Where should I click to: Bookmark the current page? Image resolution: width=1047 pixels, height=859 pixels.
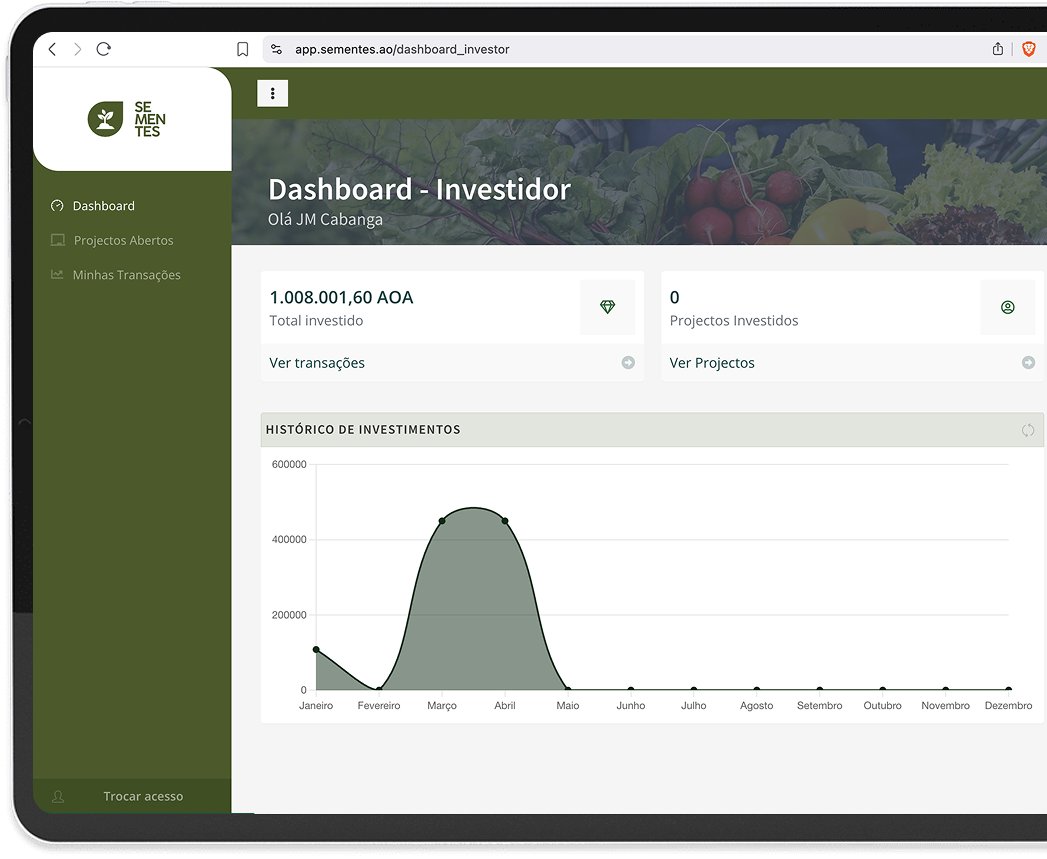coord(242,49)
